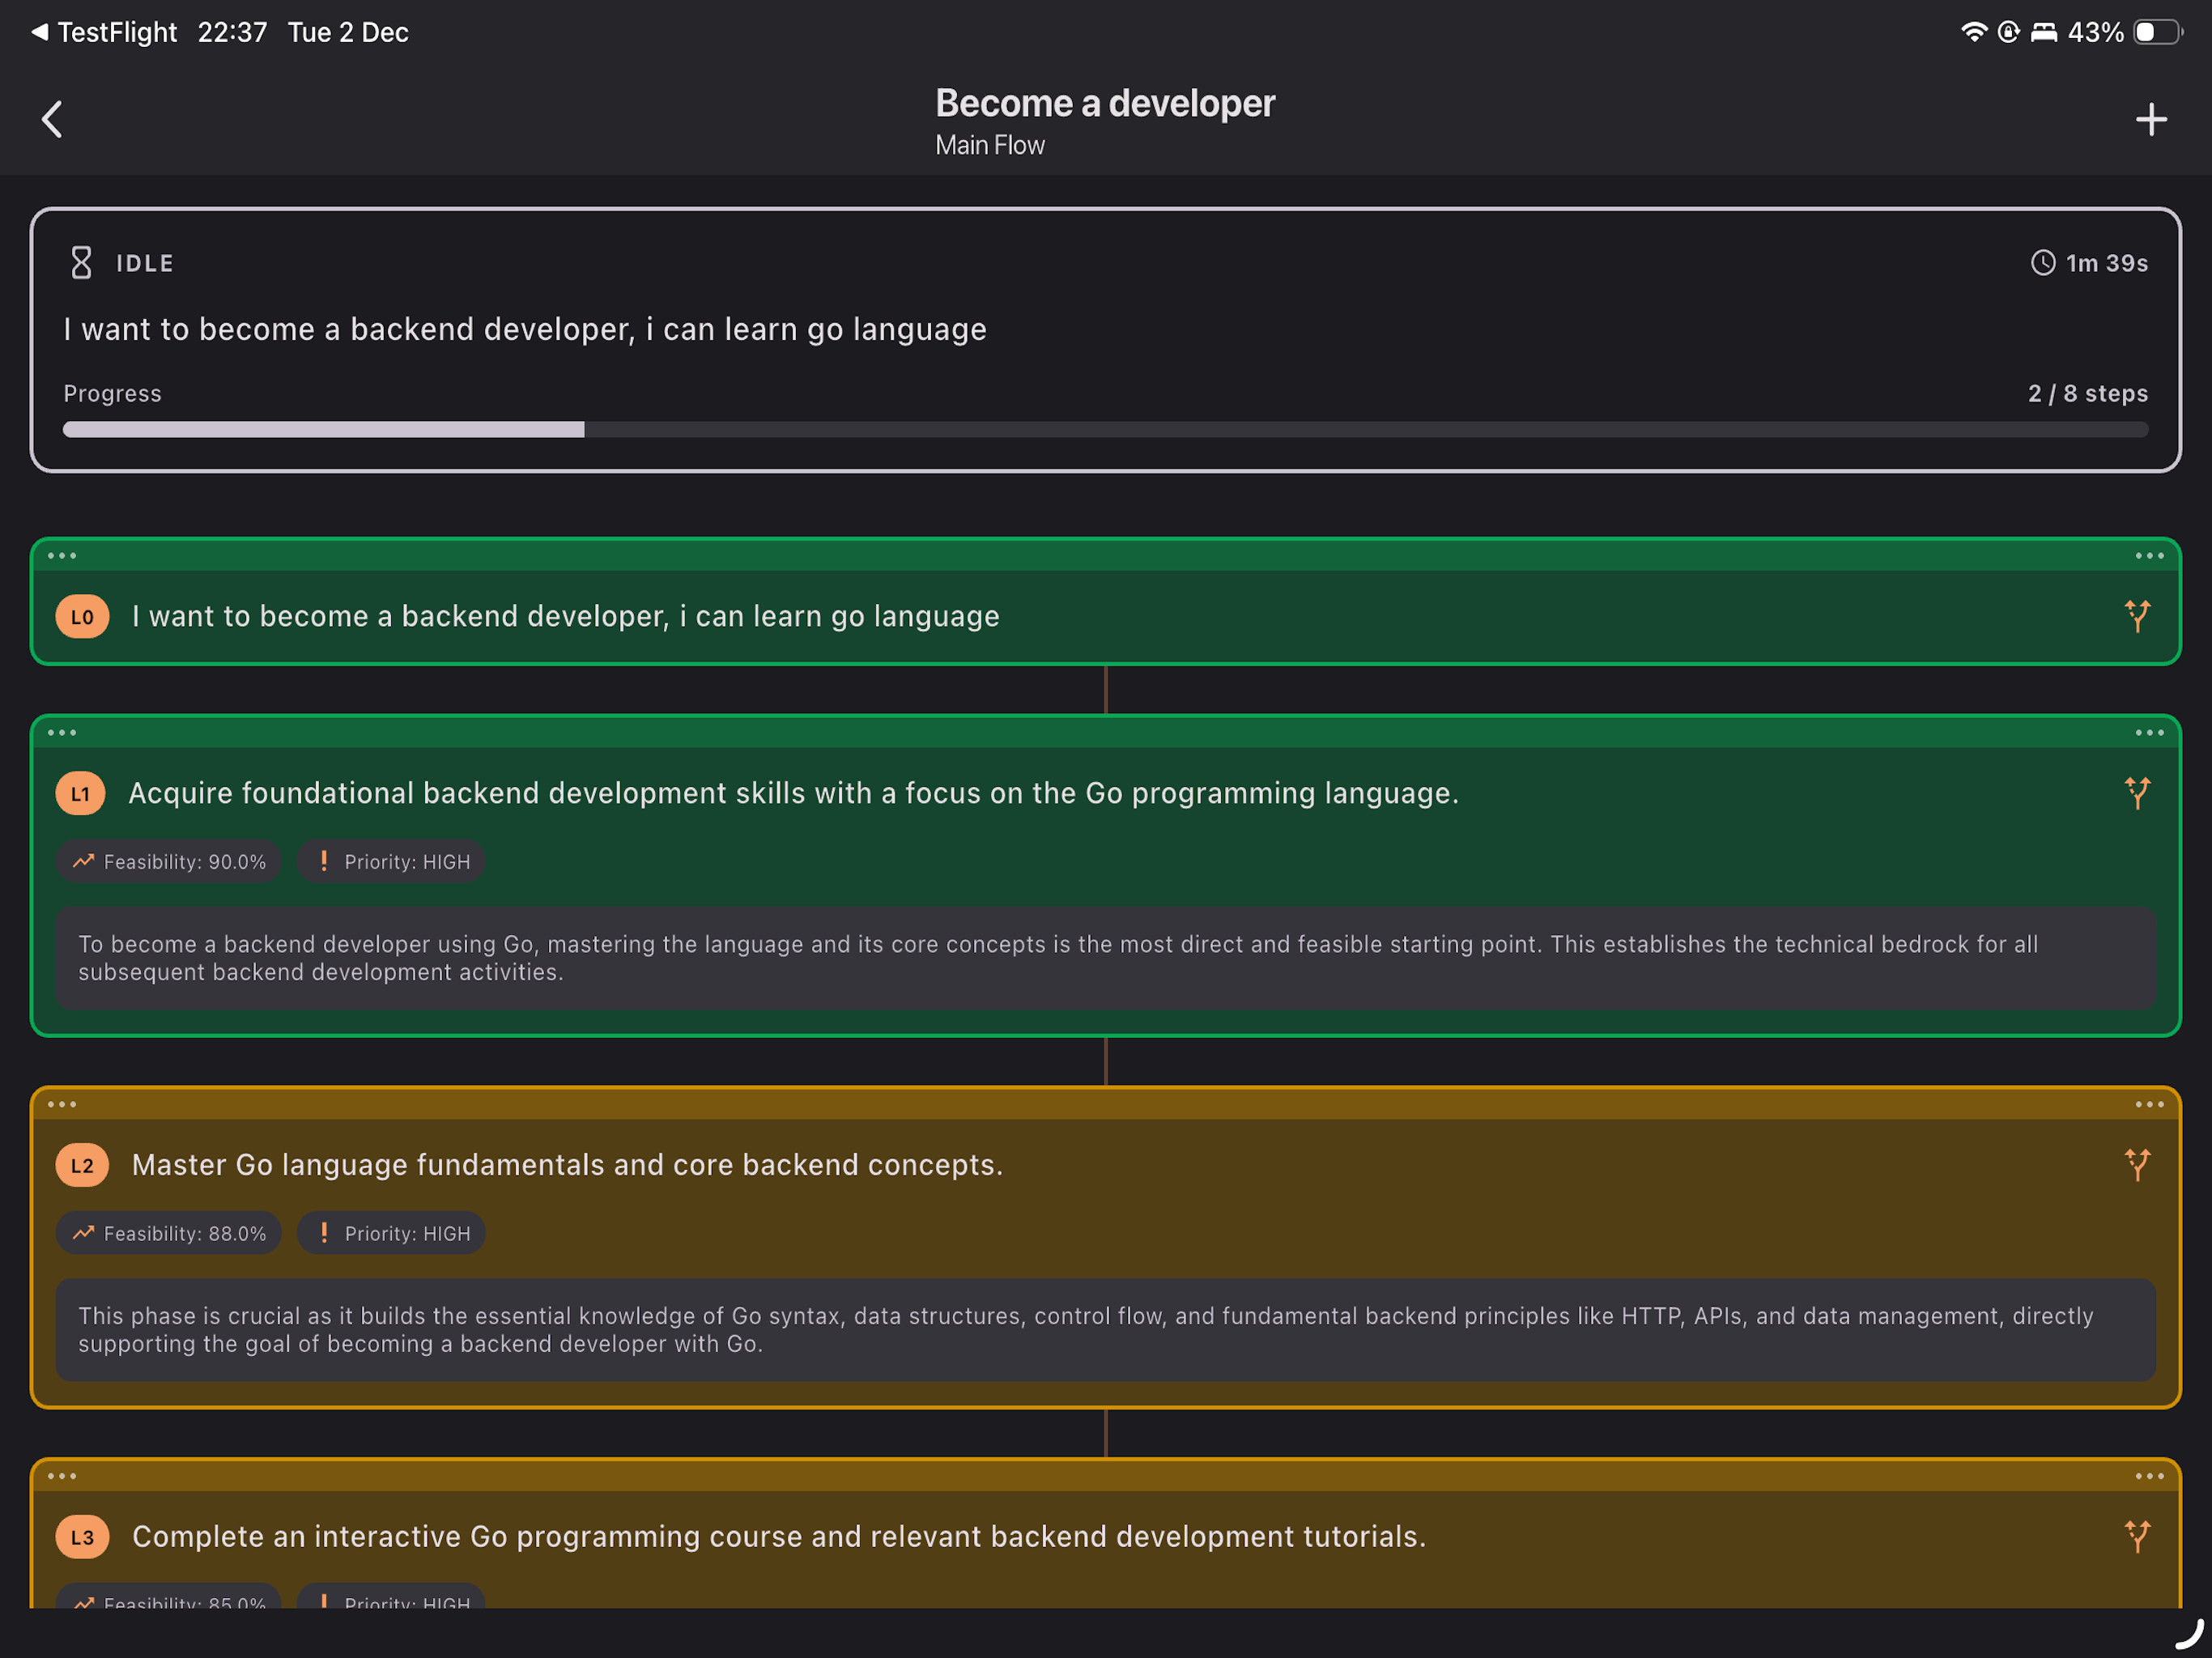Screen dimensions: 2212x1658
Task: Click the progress bar in the summary card
Action: 1105,430
